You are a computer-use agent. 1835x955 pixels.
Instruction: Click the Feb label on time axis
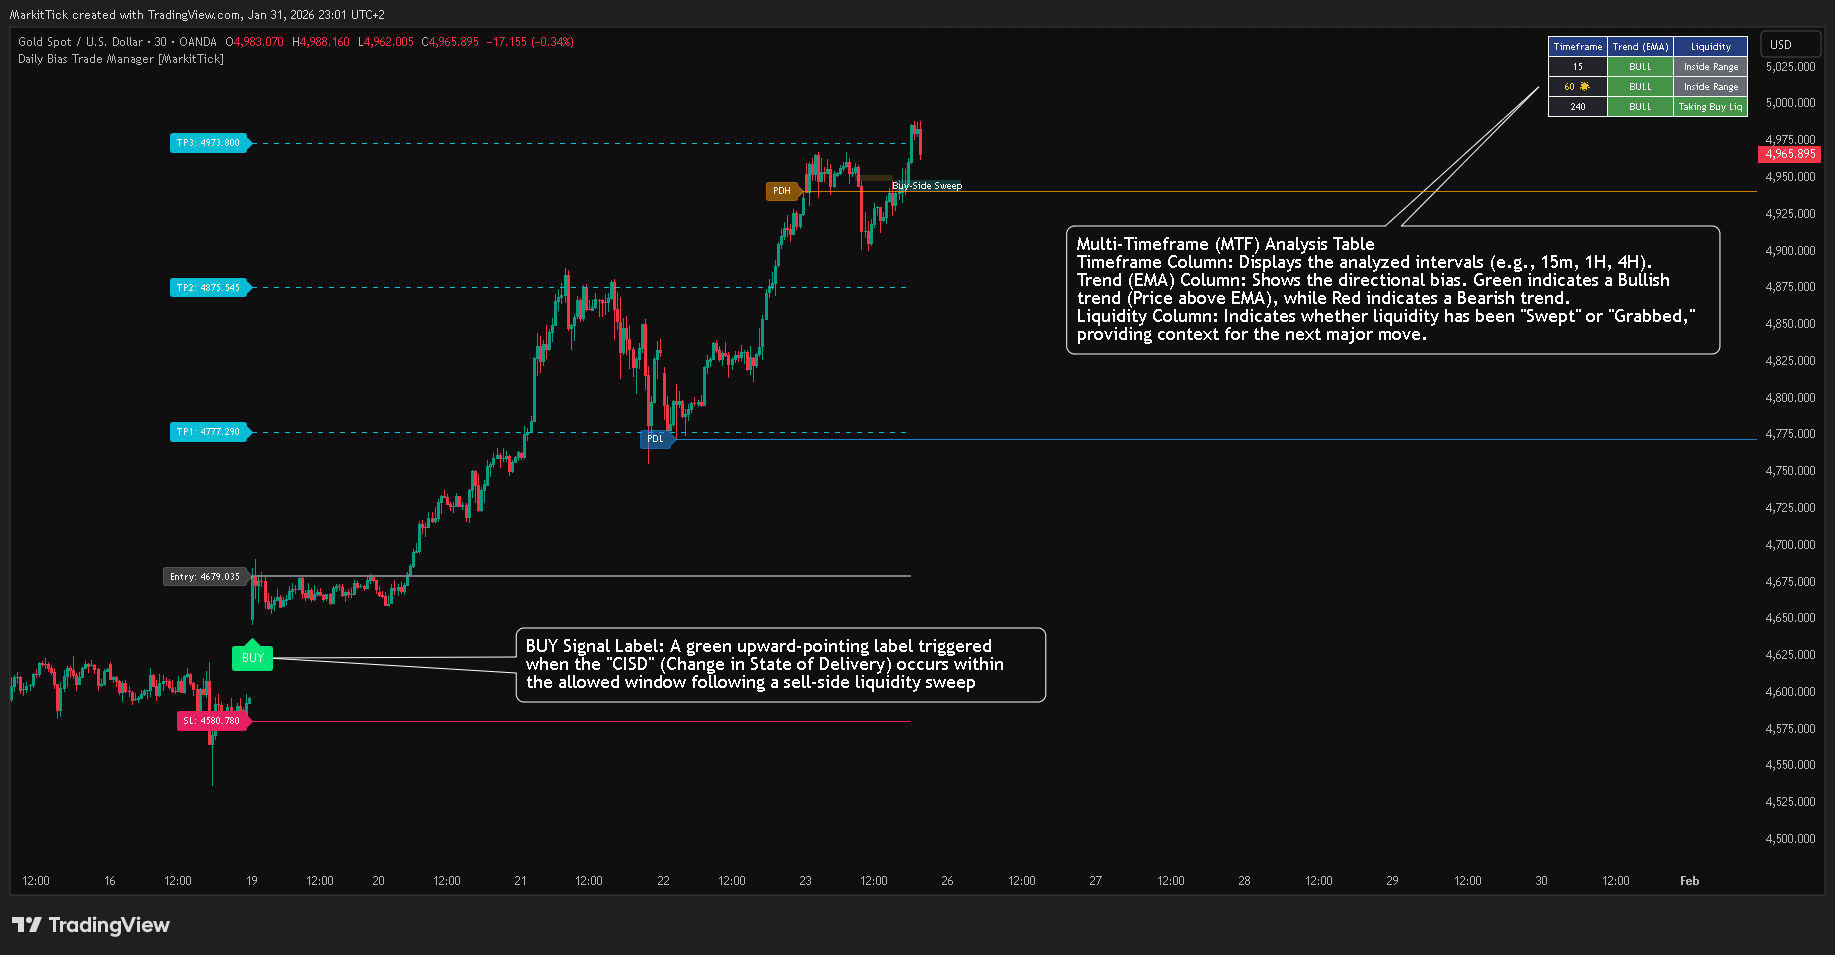coord(1689,881)
